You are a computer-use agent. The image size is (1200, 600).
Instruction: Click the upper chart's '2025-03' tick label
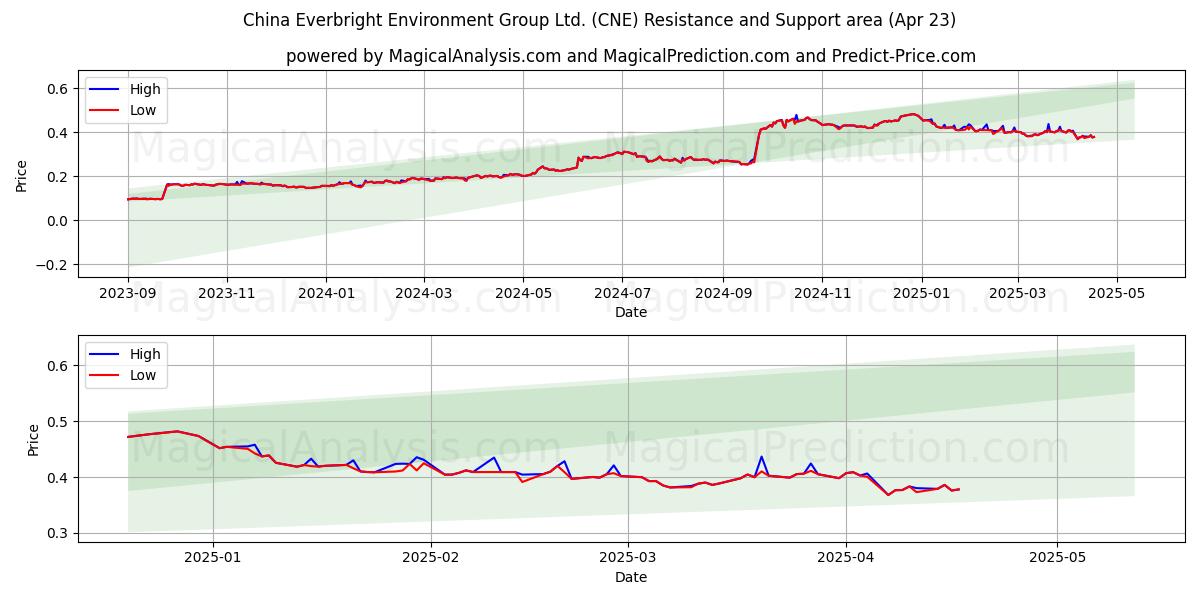point(1017,295)
